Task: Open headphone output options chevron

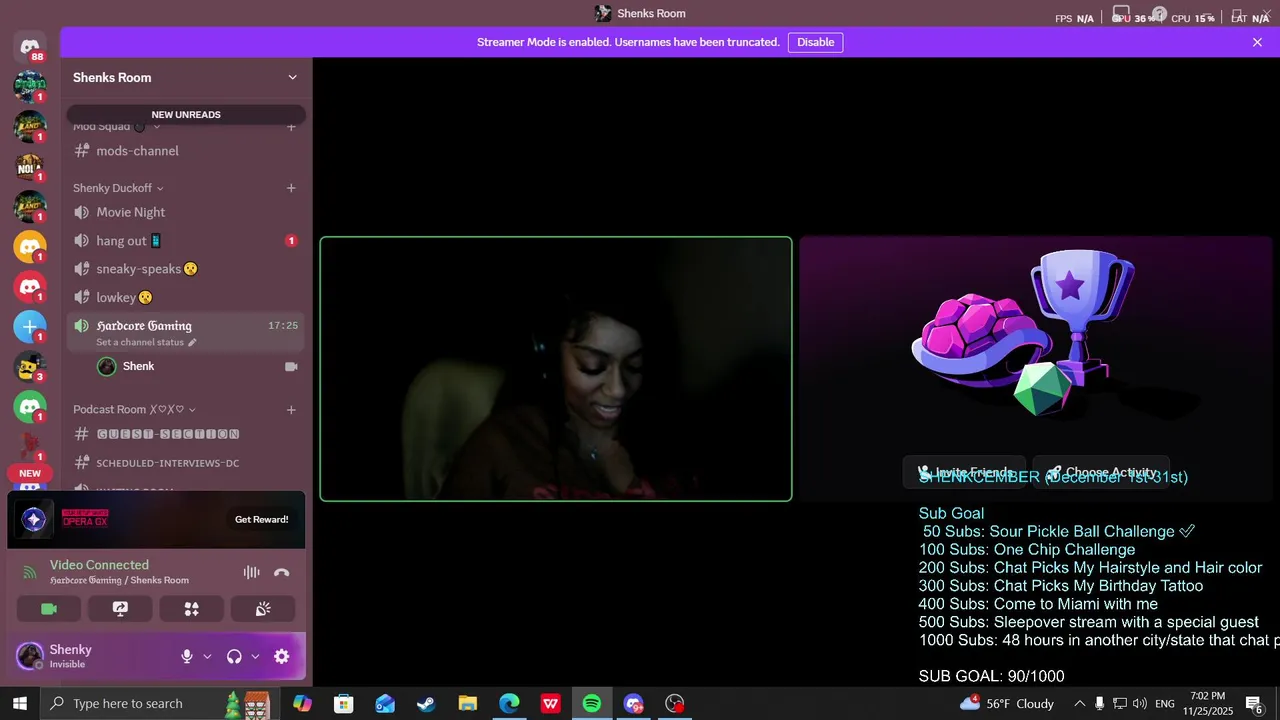Action: 255,657
